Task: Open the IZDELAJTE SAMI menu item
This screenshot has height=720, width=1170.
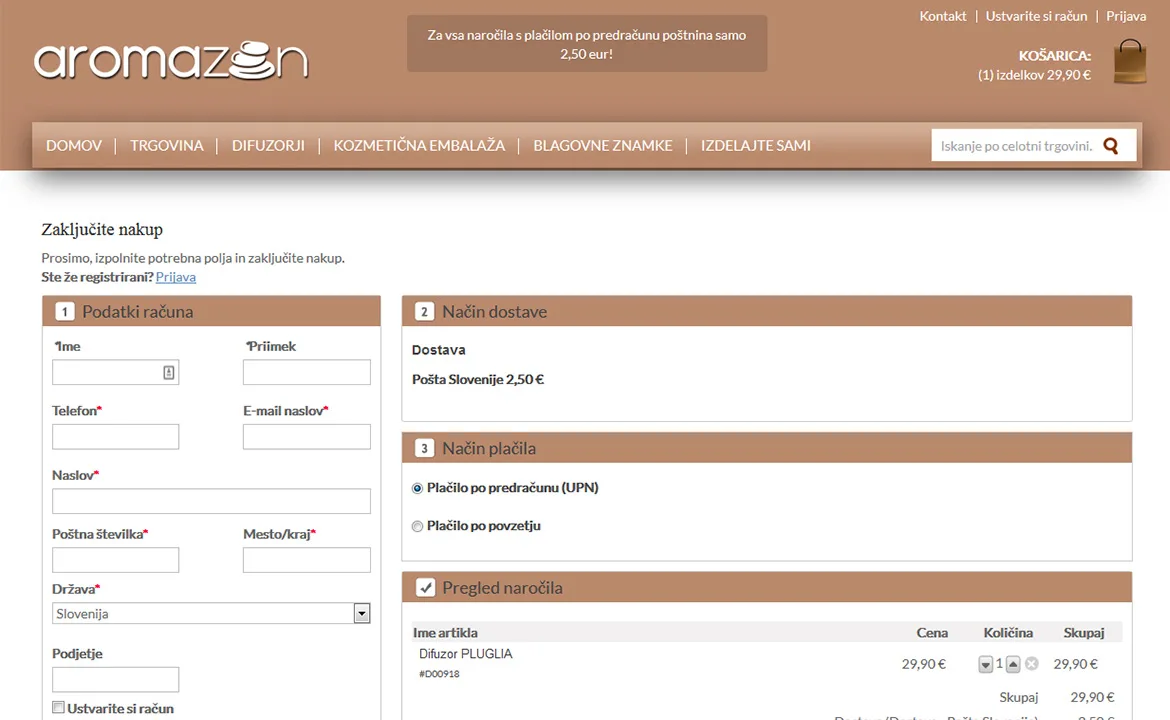Action: pyautogui.click(x=755, y=145)
